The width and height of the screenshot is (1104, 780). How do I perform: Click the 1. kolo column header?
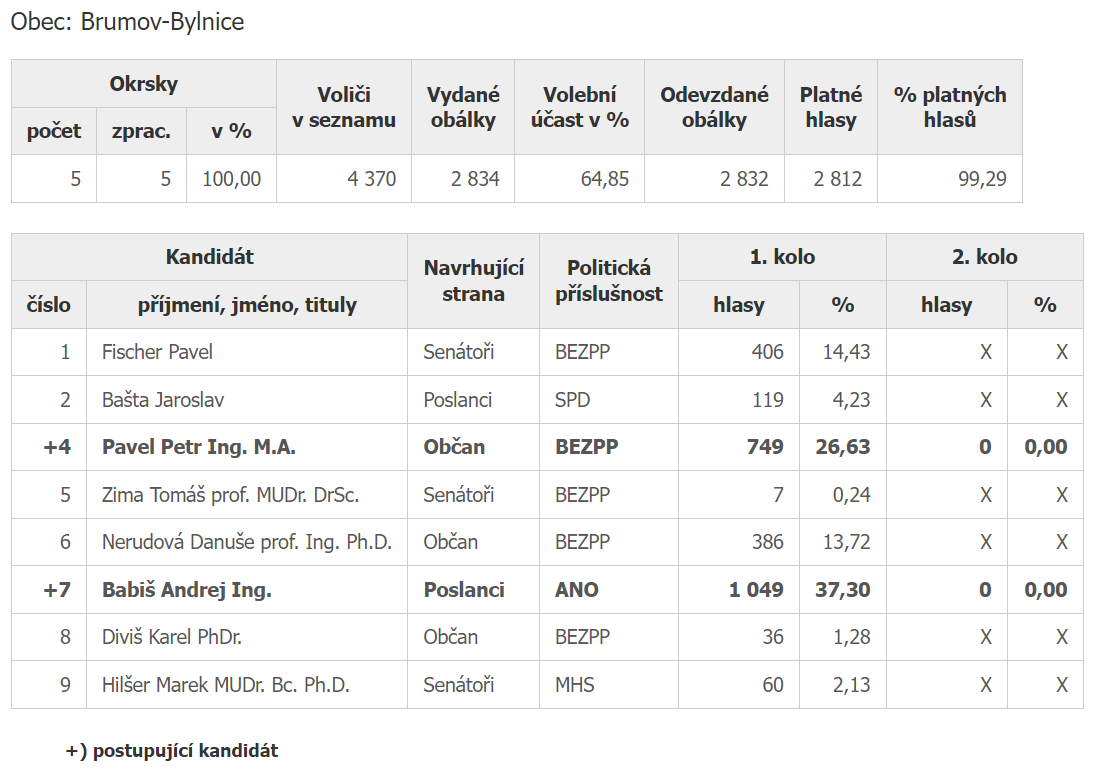pos(782,257)
